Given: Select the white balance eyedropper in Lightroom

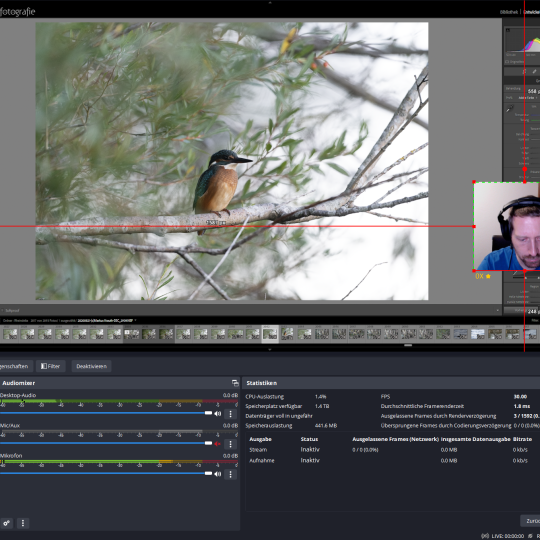Looking at the screenshot, I should point(510,109).
